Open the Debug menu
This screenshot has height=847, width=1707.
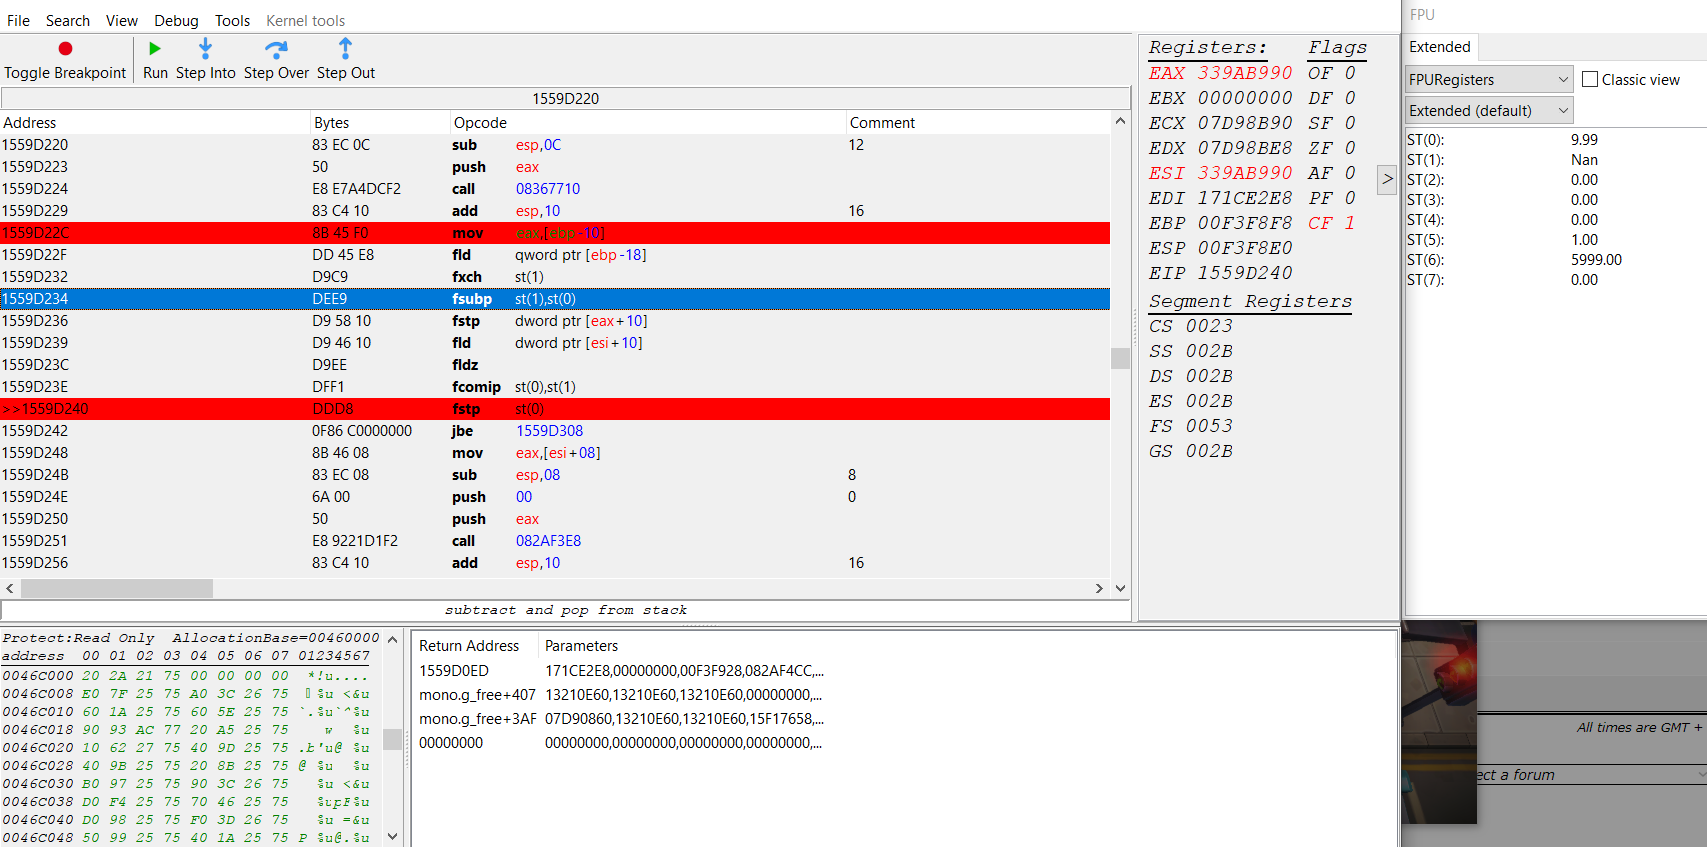tap(176, 21)
